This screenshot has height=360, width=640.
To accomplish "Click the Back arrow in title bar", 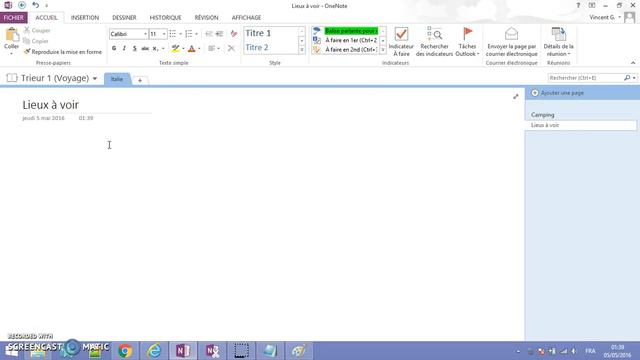I will tap(22, 5).
